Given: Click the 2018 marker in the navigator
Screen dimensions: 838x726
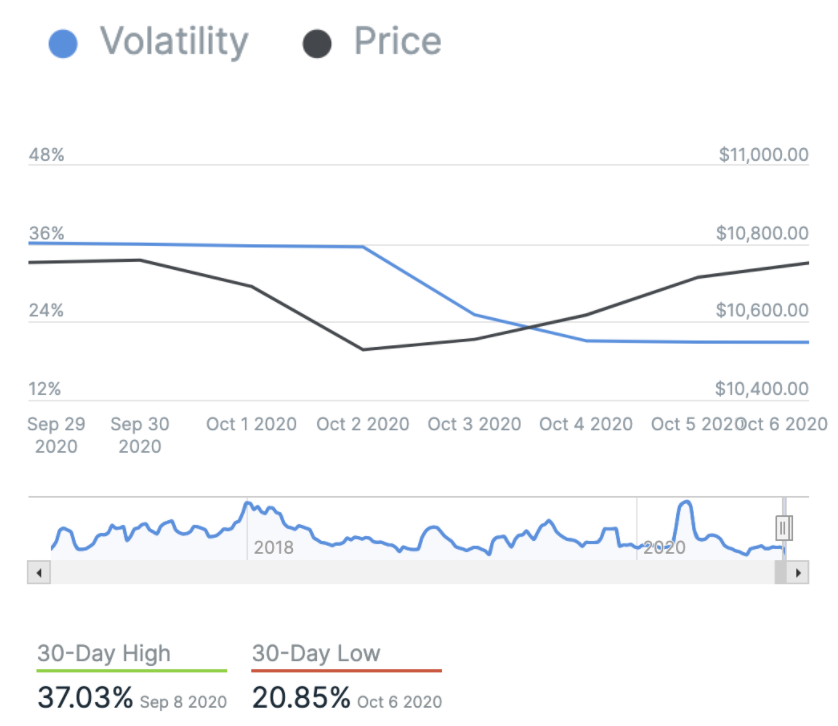Looking at the screenshot, I should pyautogui.click(x=273, y=547).
